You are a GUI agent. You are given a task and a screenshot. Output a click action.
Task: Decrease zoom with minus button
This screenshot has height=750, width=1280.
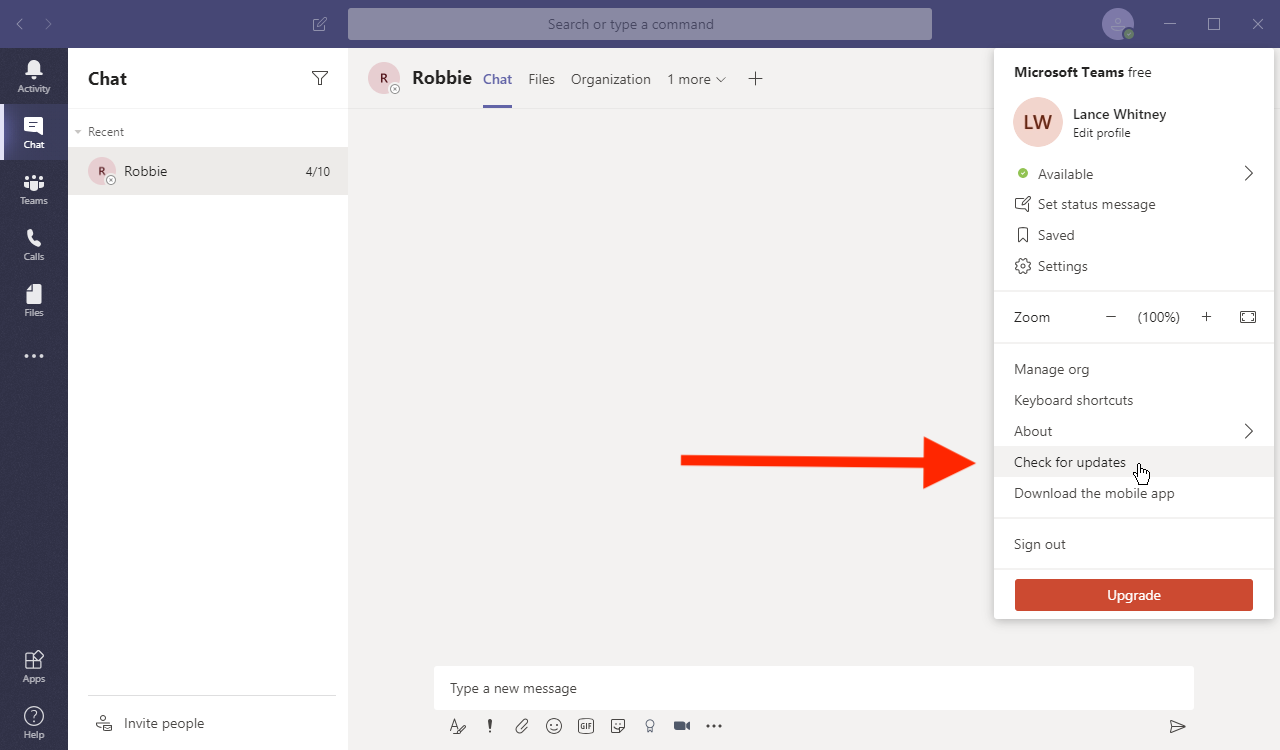coord(1110,317)
